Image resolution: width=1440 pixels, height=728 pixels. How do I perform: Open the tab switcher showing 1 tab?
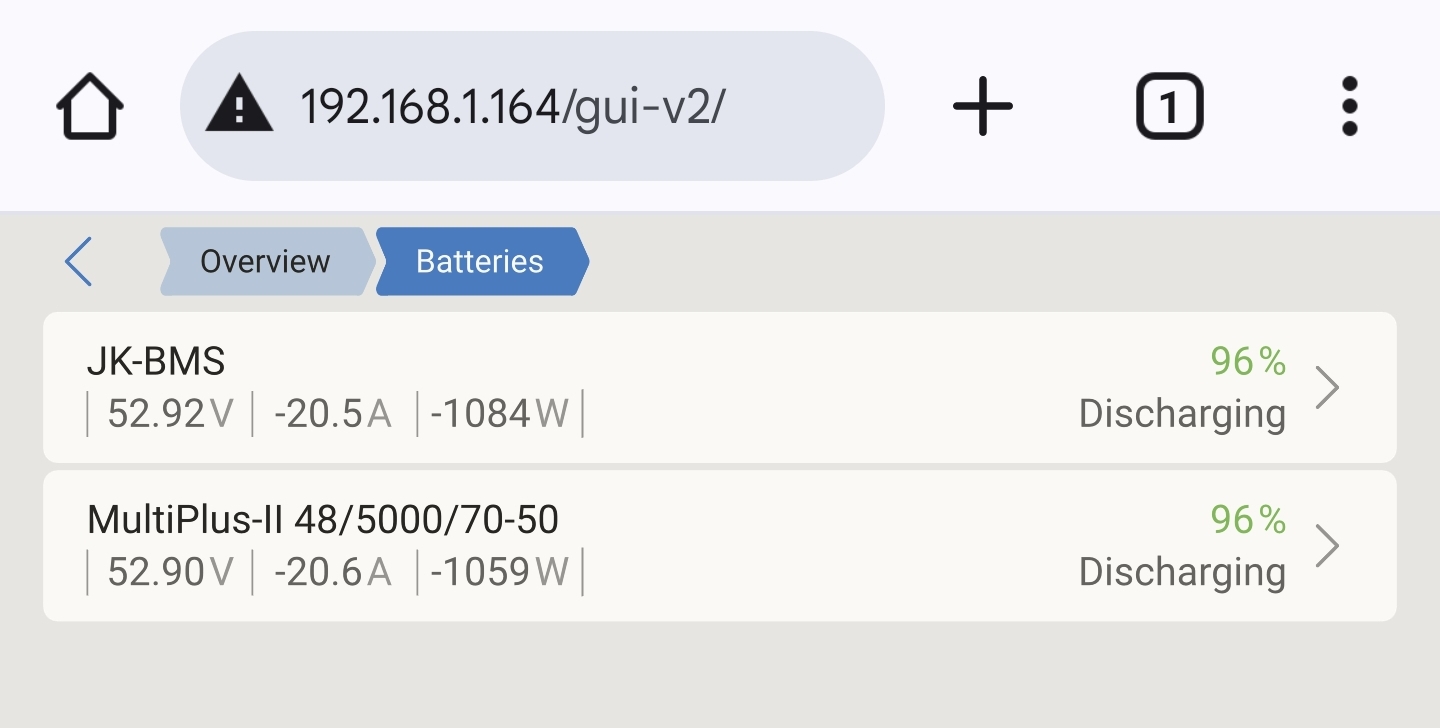click(x=1169, y=106)
